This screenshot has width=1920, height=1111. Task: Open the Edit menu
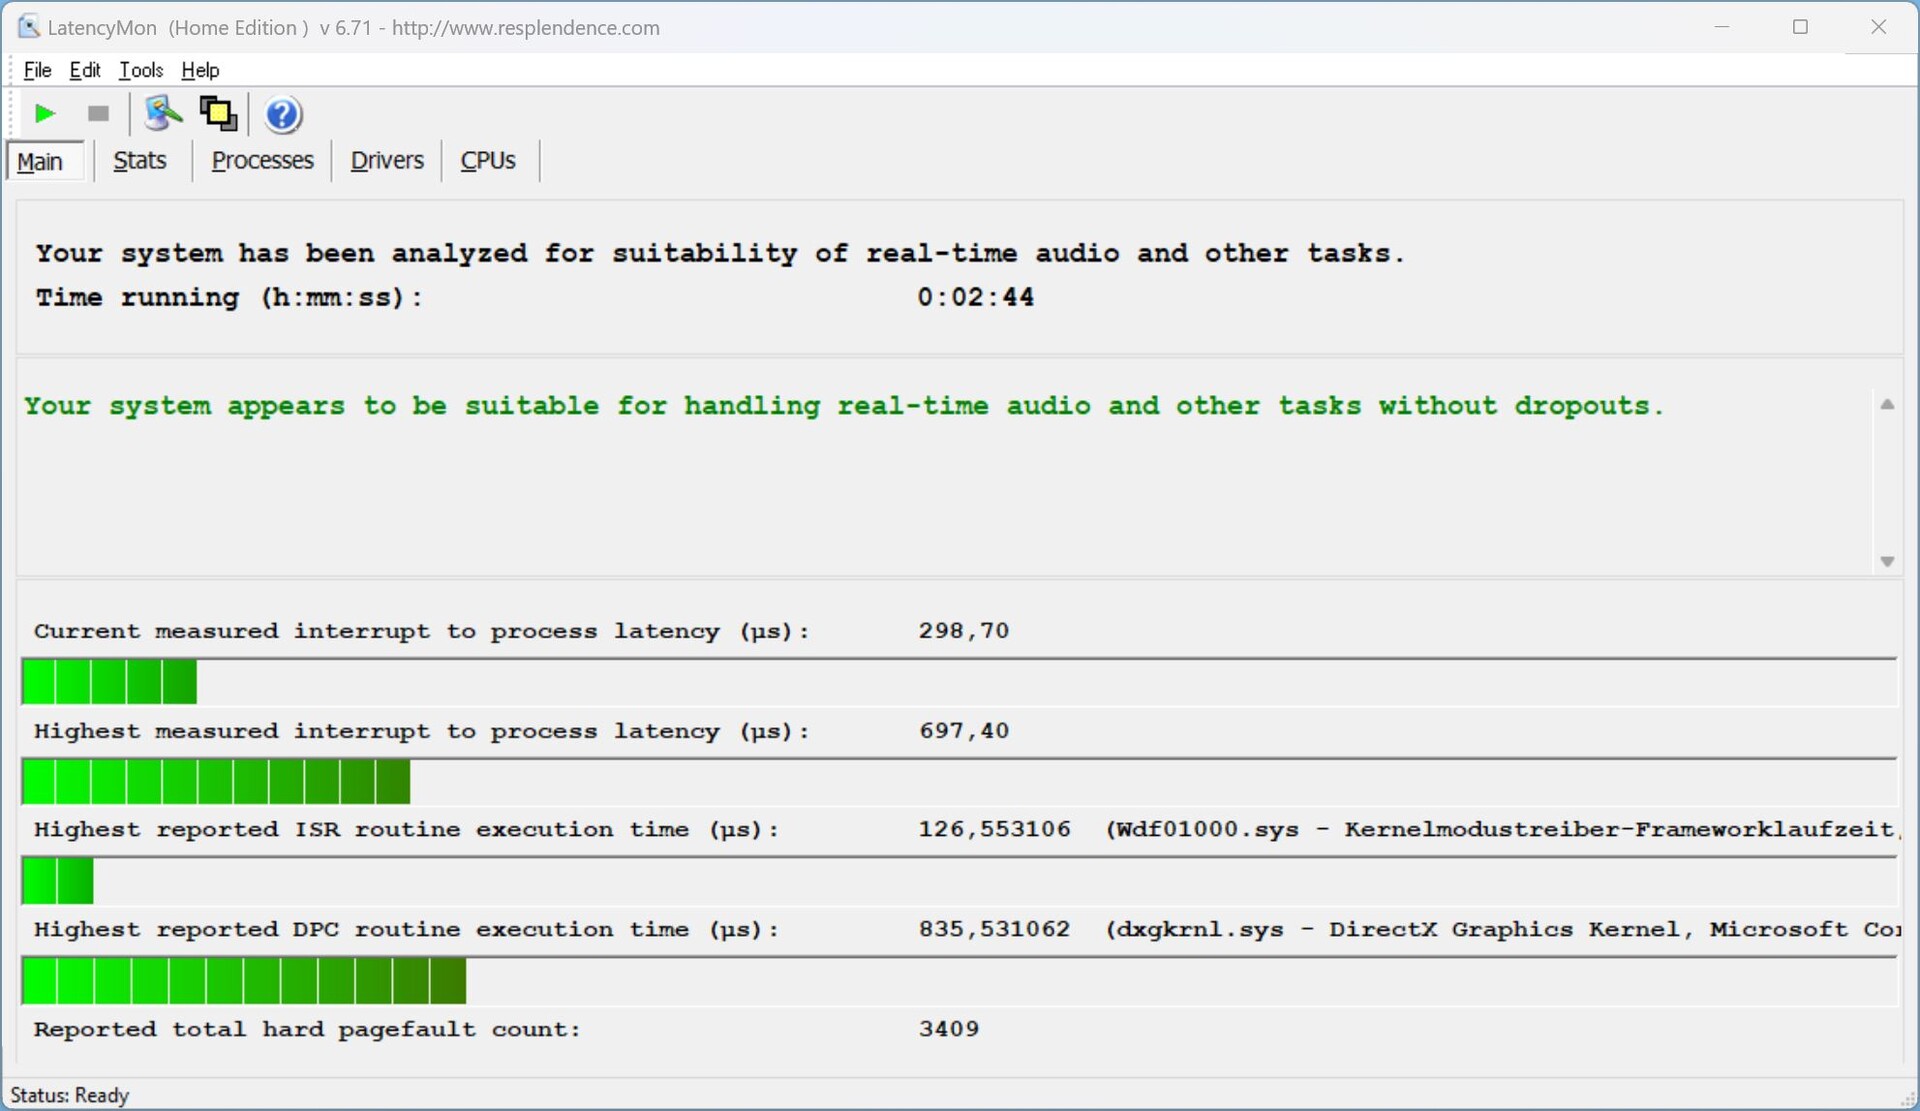tap(85, 70)
